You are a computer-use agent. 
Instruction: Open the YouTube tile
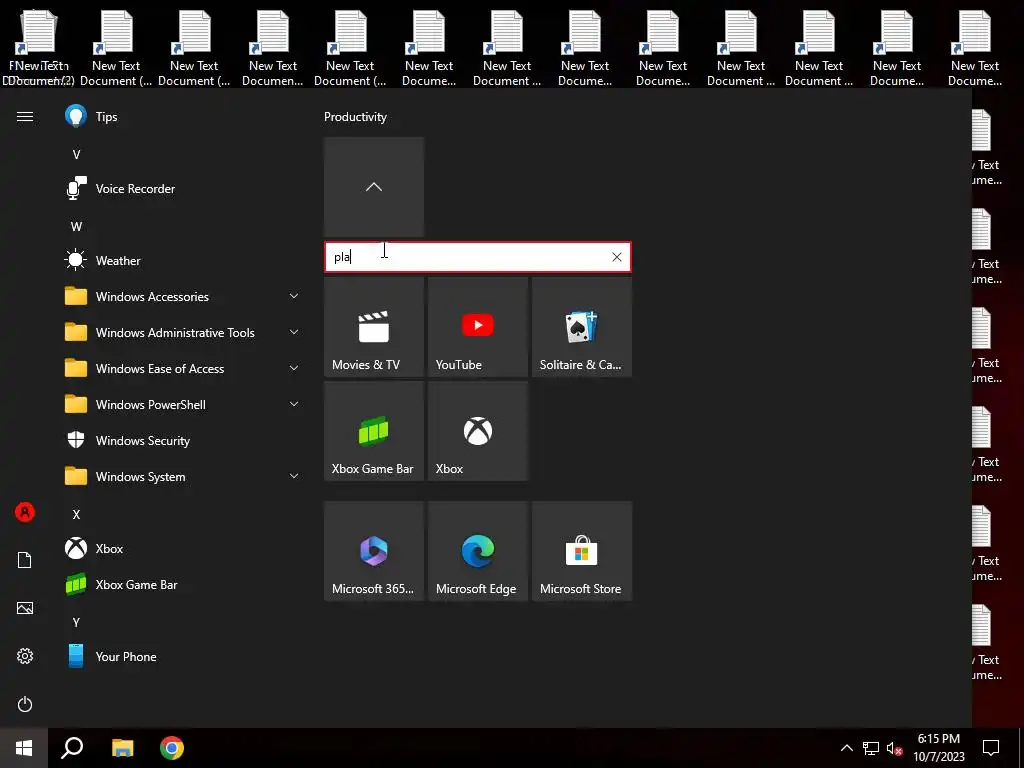click(477, 327)
